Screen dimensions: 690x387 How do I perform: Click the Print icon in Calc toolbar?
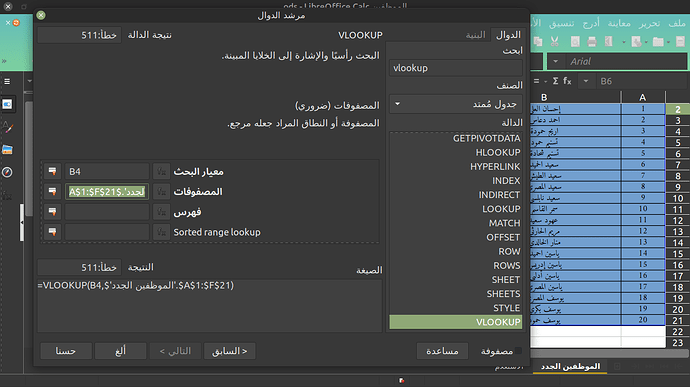click(592, 42)
